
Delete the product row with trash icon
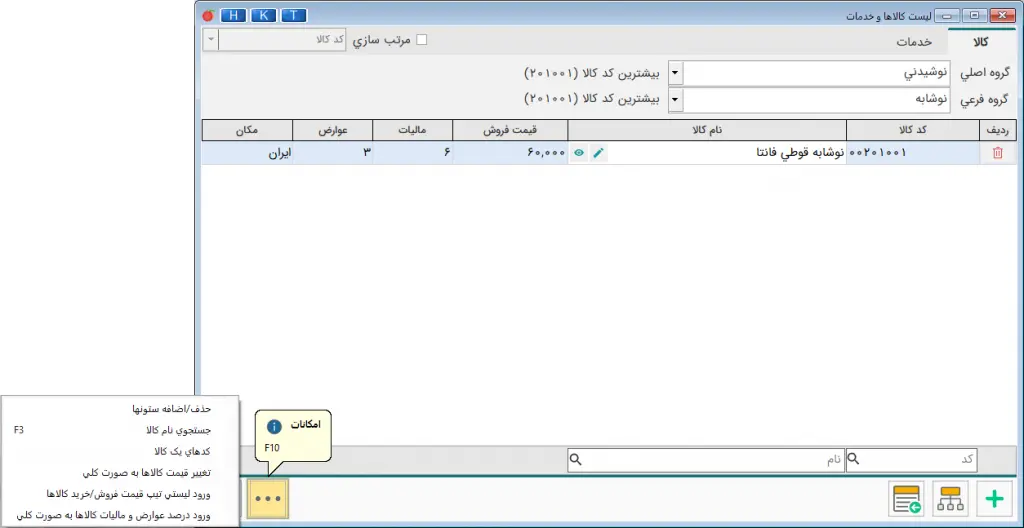(997, 153)
